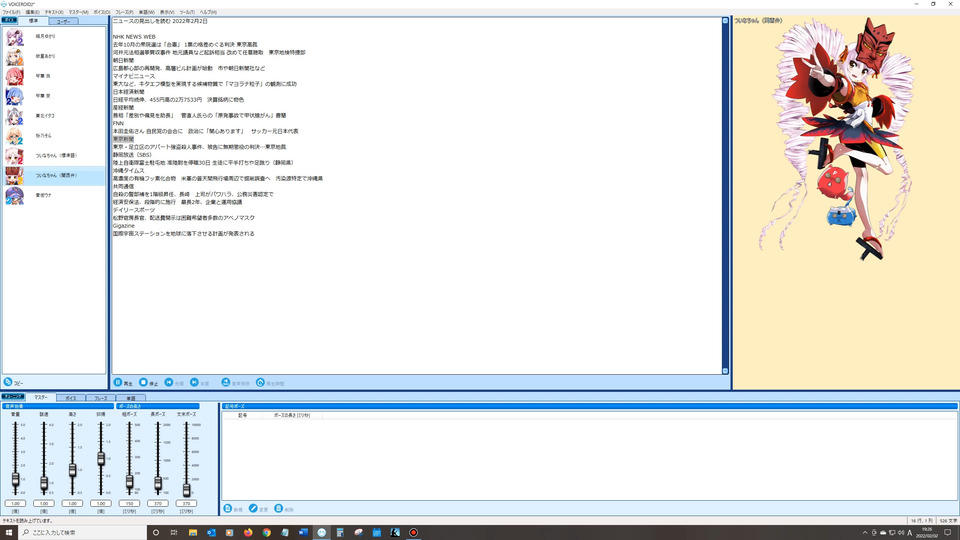Click the 文末ポーズ value input field
The height and width of the screenshot is (540, 960).
click(186, 503)
